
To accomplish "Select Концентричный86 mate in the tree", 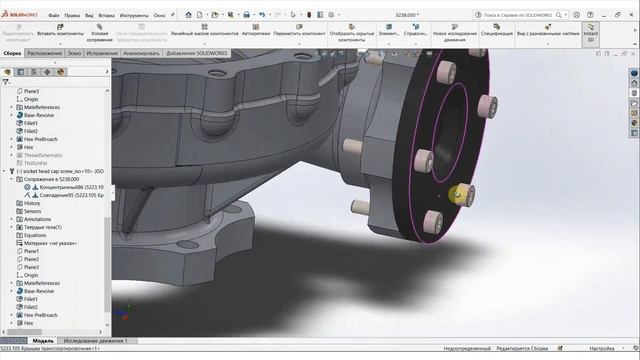I will 63,187.
